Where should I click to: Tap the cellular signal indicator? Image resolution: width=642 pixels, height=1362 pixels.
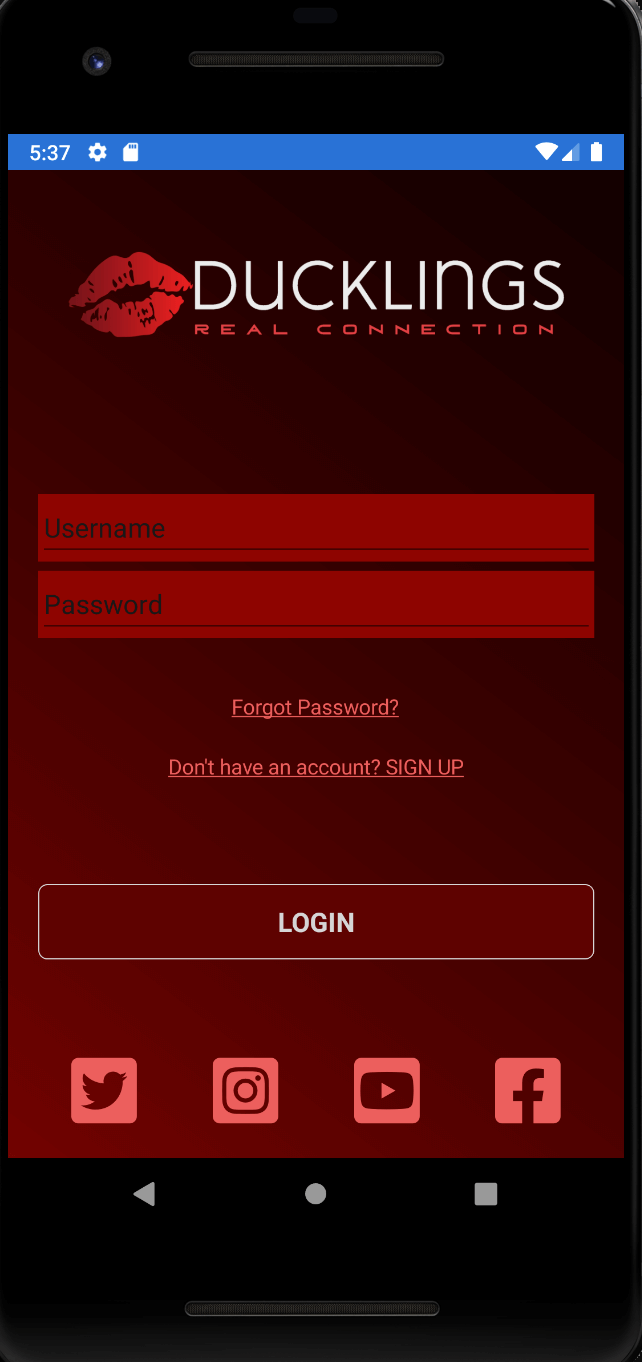click(x=571, y=152)
